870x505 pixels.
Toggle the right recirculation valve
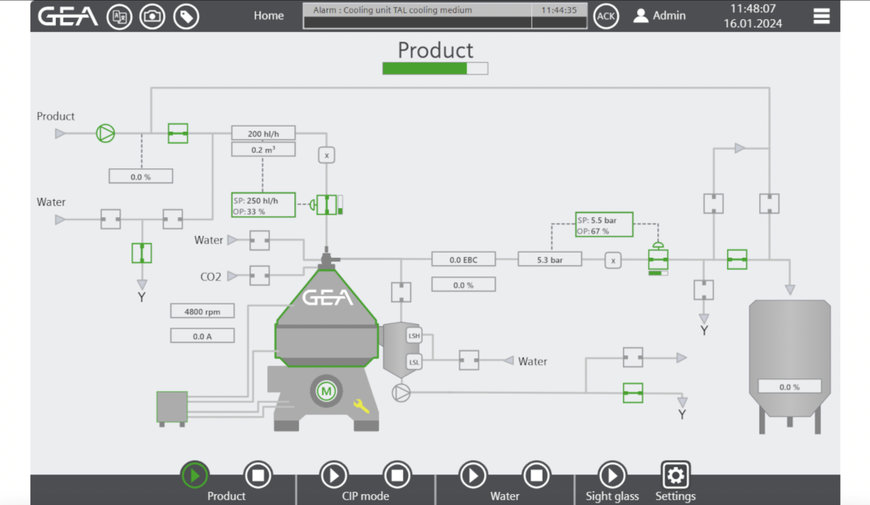point(769,204)
